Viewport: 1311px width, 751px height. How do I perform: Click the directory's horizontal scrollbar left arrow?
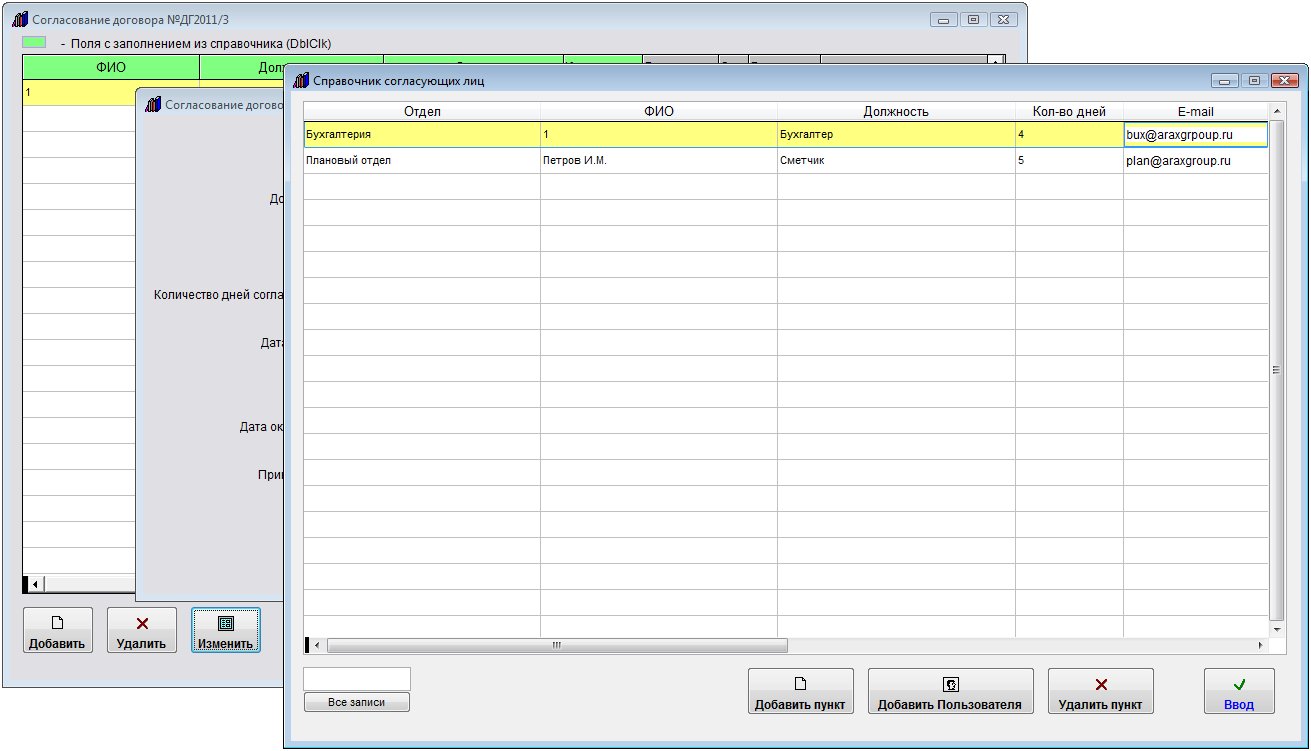318,645
